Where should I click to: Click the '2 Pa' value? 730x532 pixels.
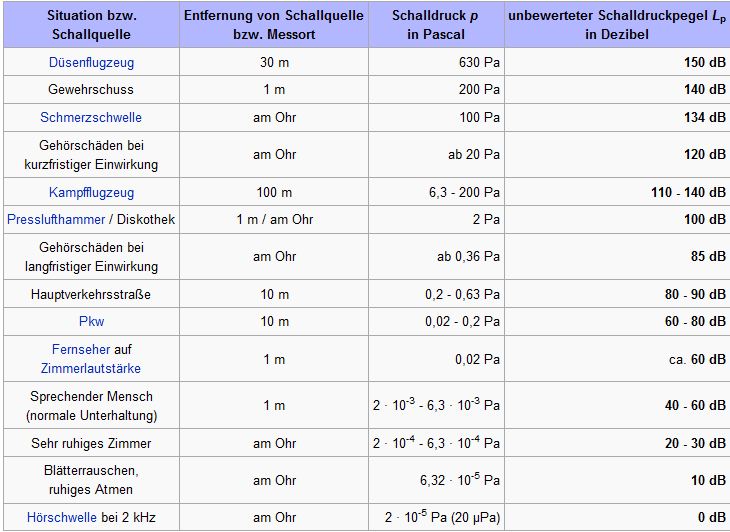point(486,219)
